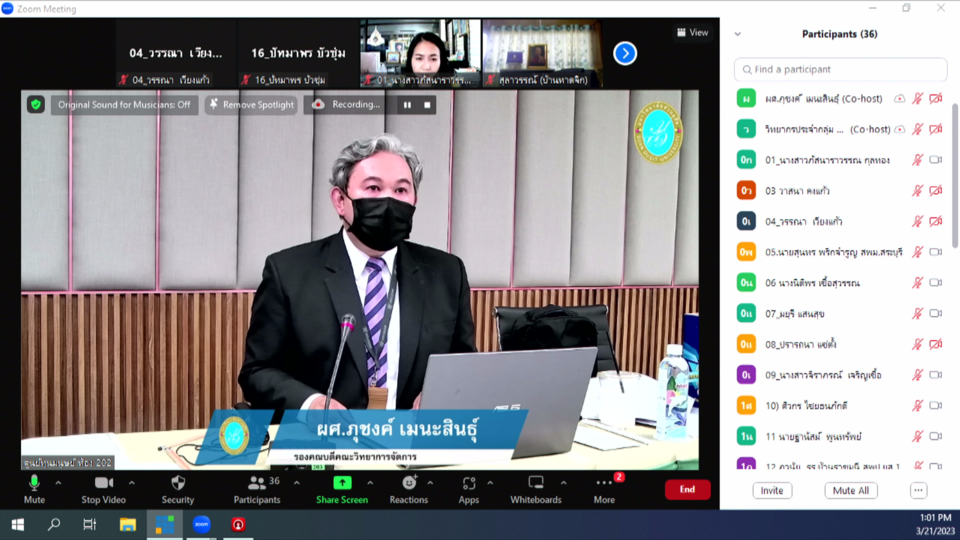Open Windows Start menu
Image resolution: width=960 pixels, height=540 pixels.
point(18,525)
